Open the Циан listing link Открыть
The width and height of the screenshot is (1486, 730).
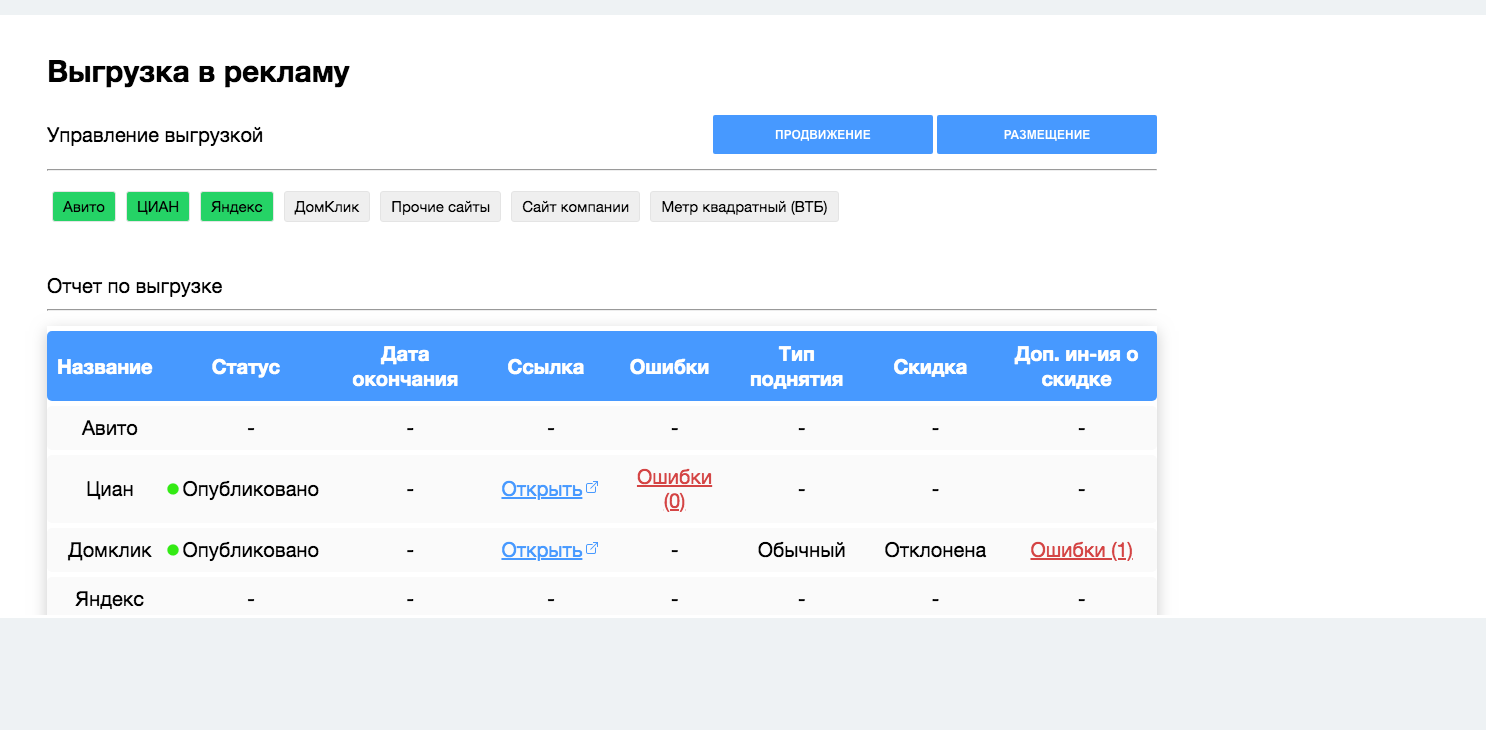pos(542,489)
